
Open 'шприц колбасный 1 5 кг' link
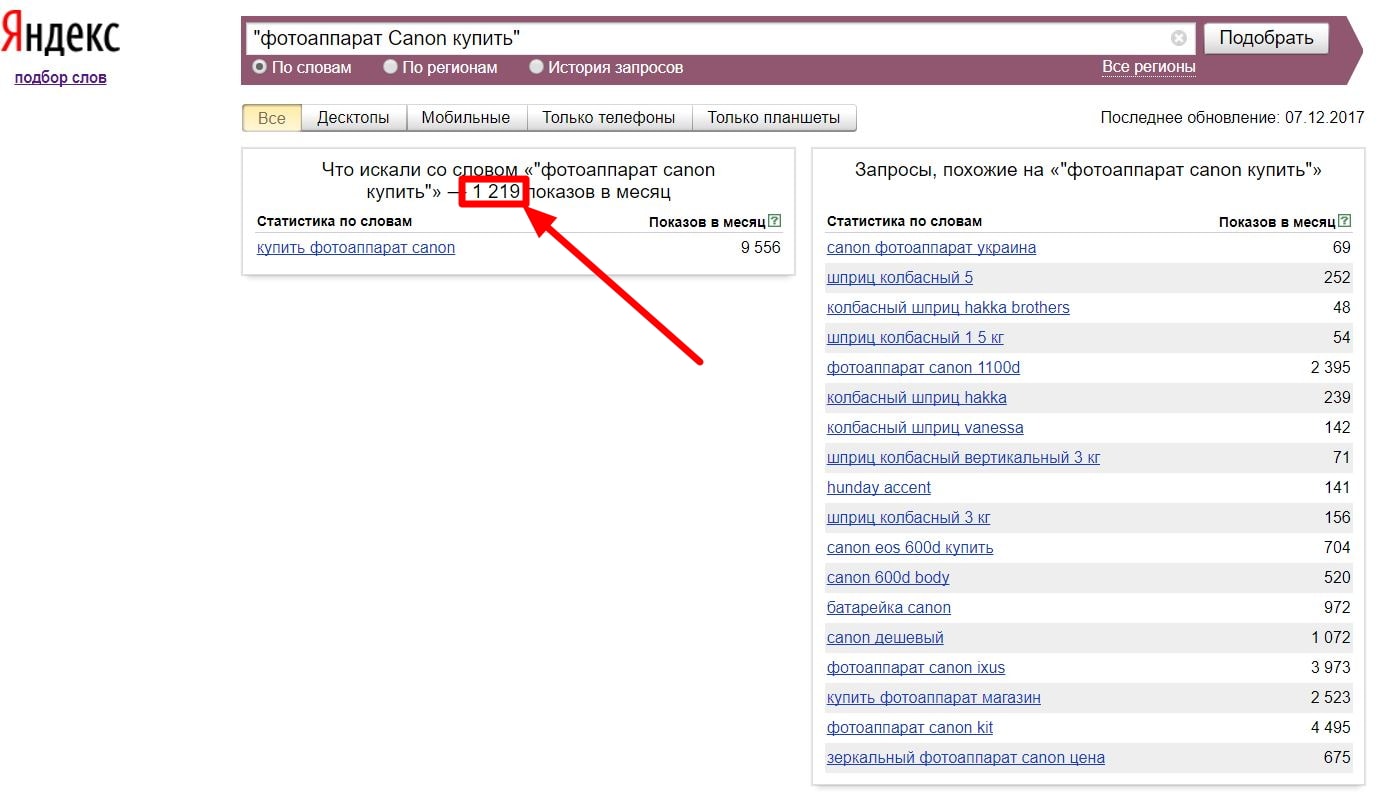pos(915,337)
